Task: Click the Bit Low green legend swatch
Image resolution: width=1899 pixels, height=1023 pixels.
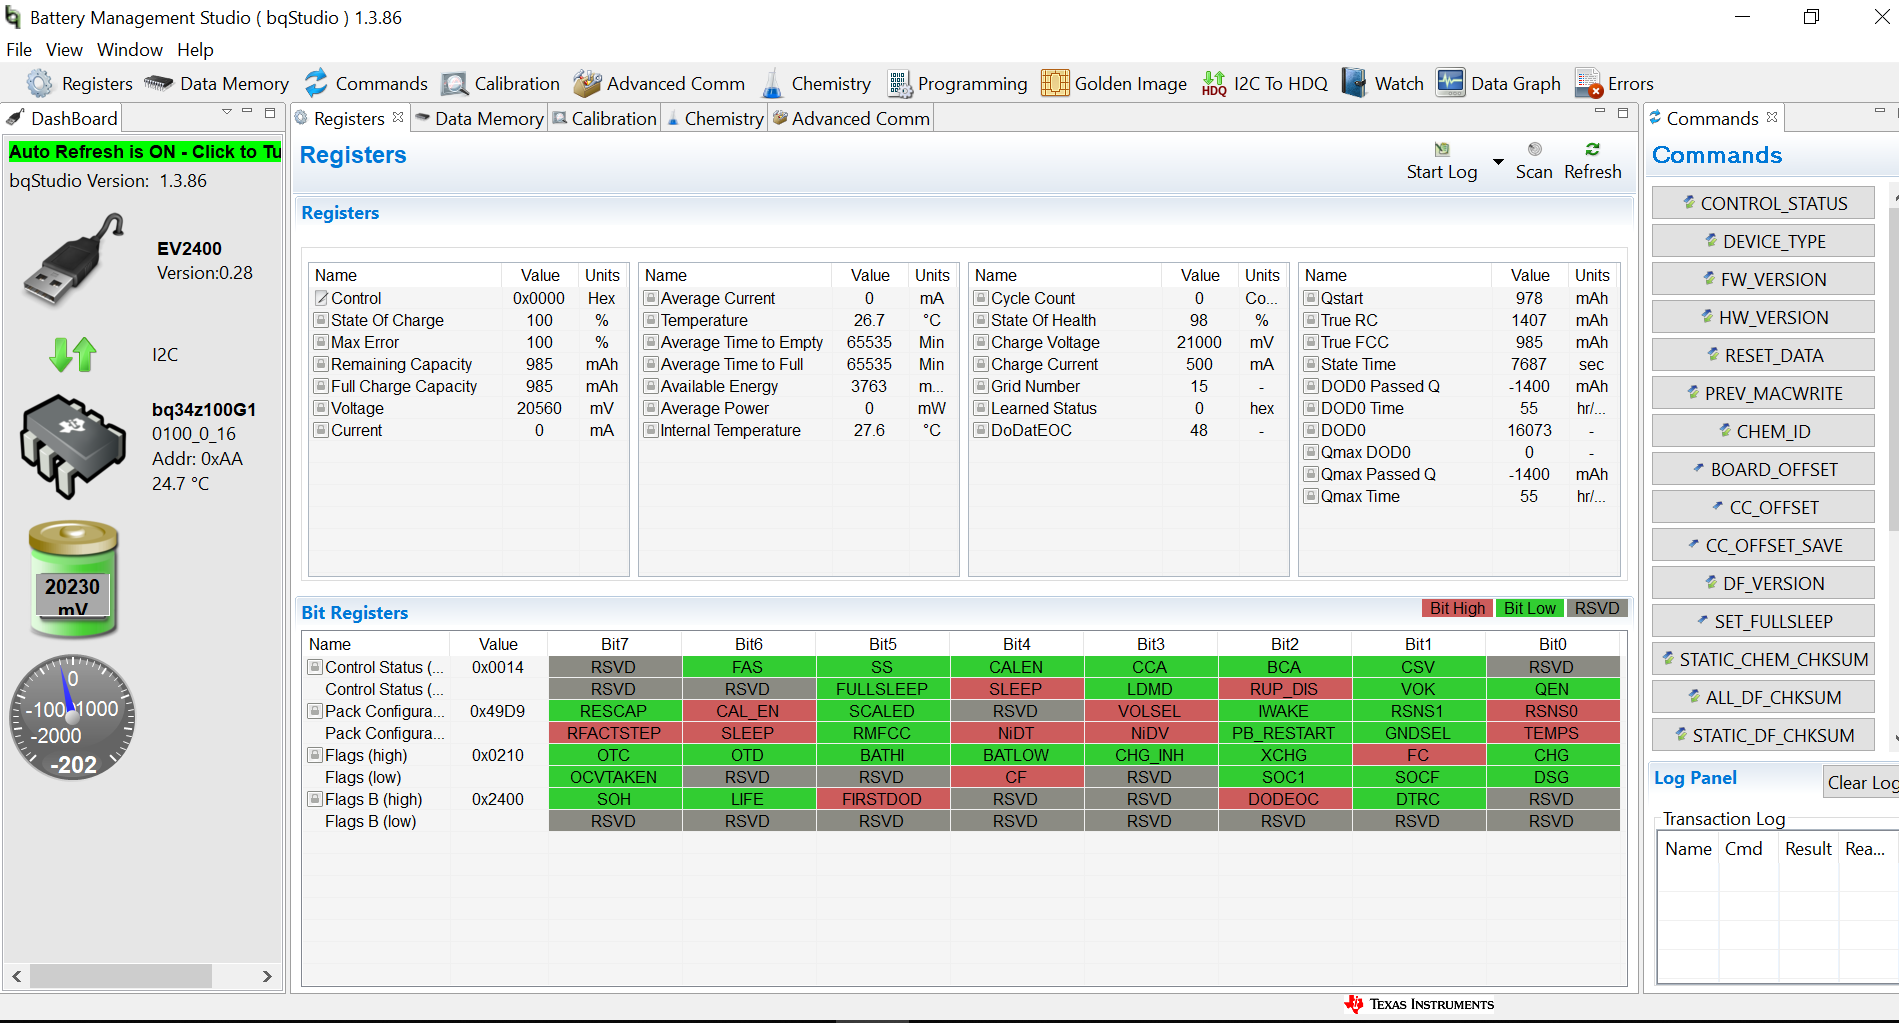Action: (1529, 608)
